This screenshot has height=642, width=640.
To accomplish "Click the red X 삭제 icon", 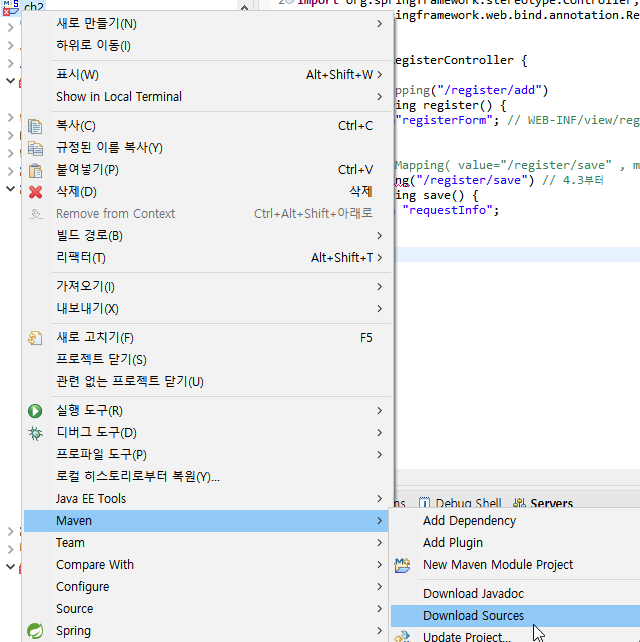I will (x=35, y=192).
